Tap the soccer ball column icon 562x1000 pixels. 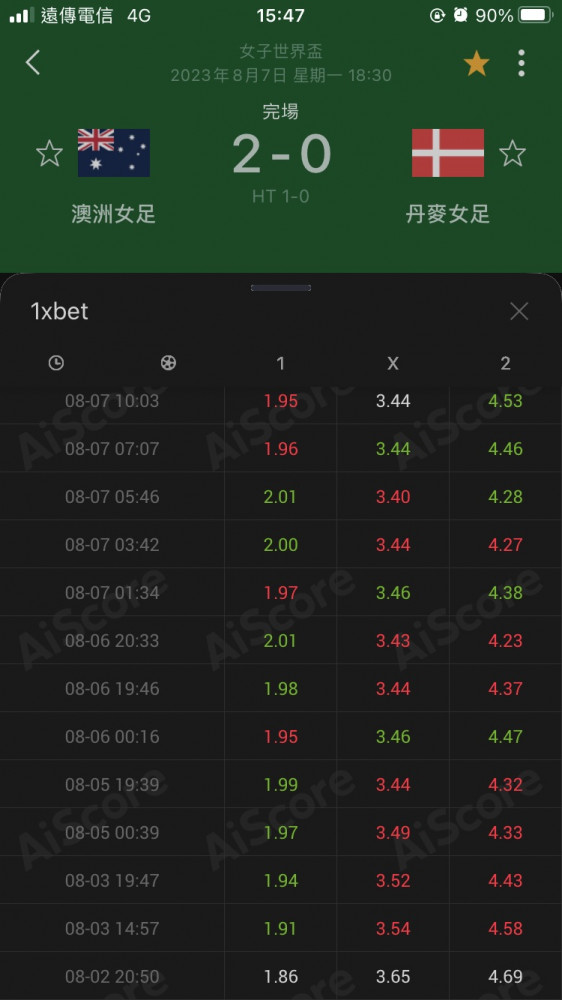[168, 363]
